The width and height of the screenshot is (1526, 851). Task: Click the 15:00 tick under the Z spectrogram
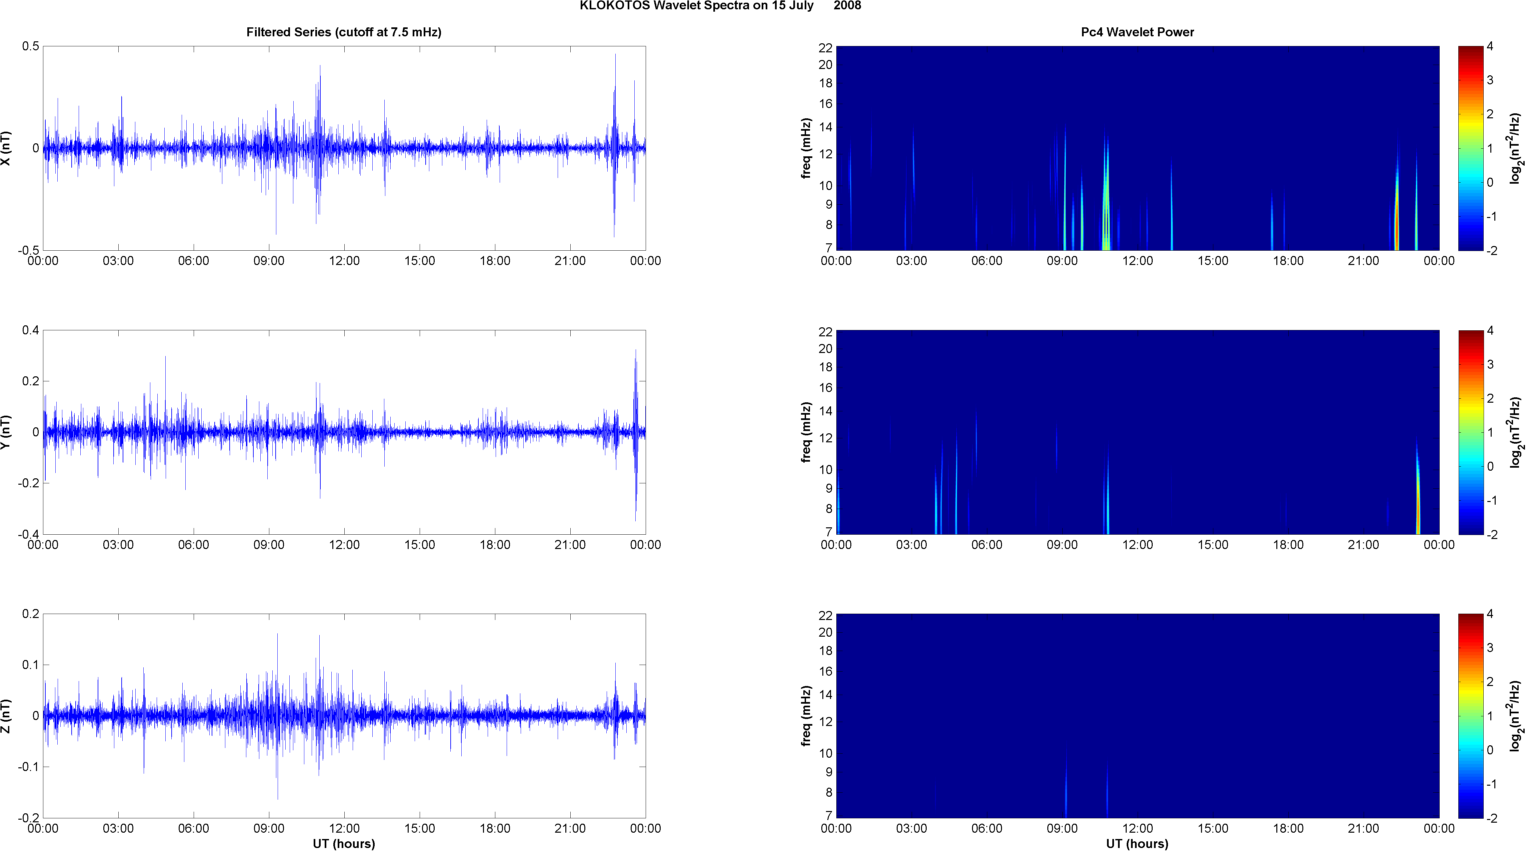coord(1213,828)
